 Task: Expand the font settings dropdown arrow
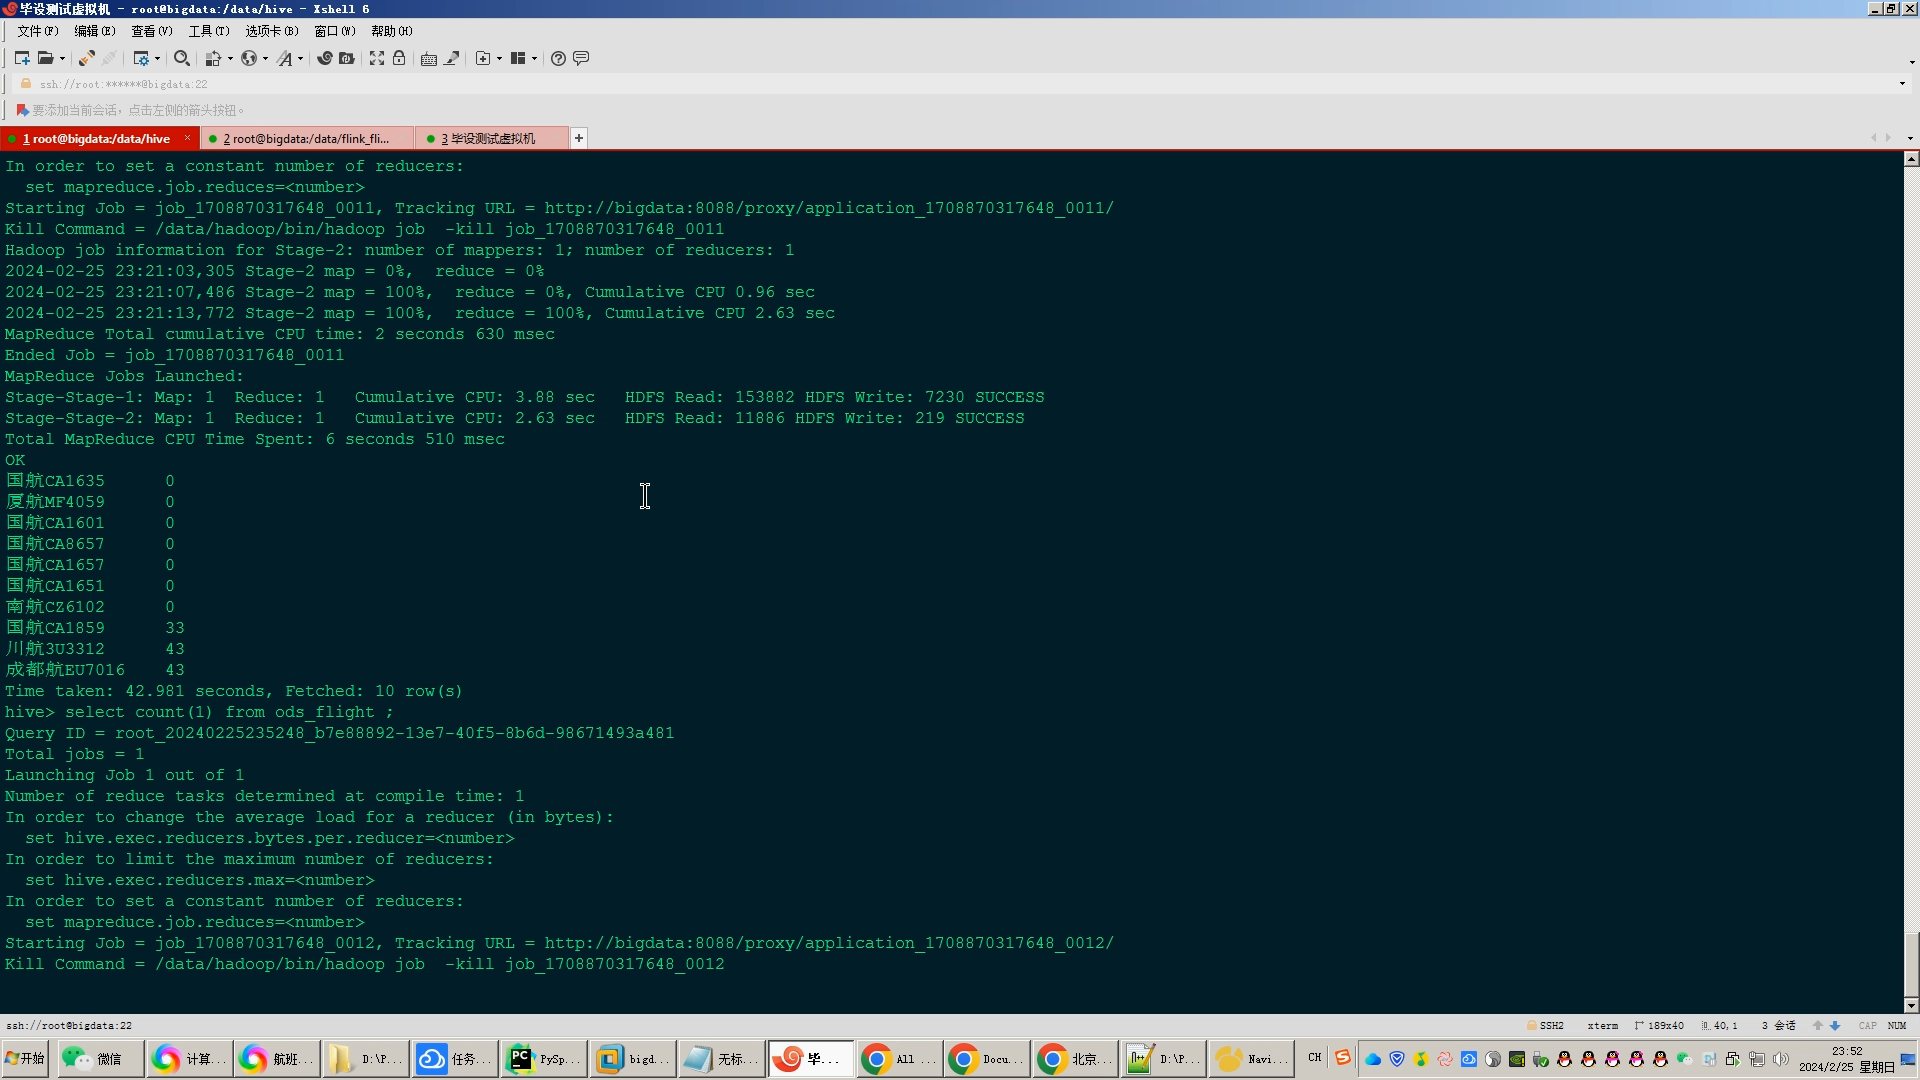pos(300,58)
